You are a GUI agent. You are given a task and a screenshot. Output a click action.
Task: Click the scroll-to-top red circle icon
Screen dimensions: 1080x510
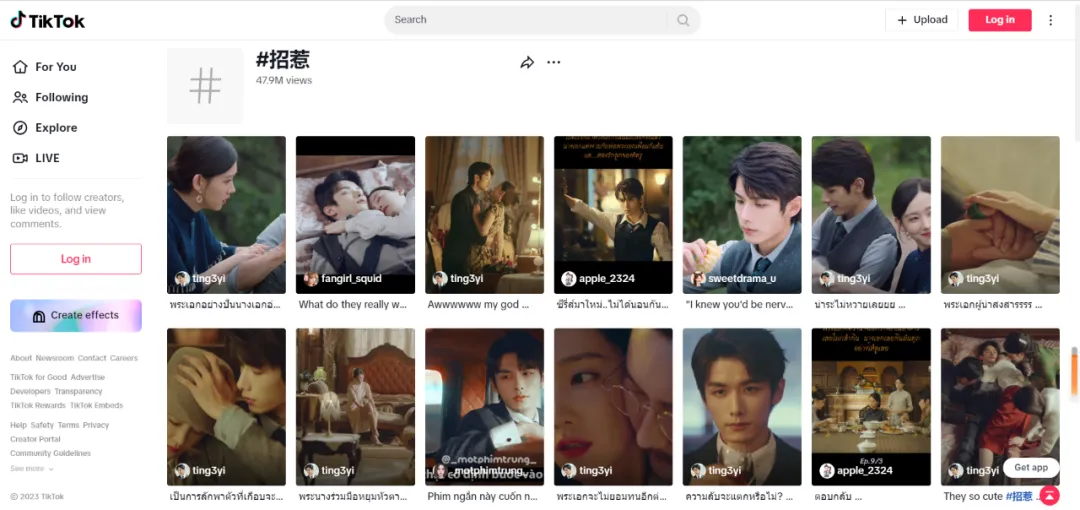pos(1050,496)
